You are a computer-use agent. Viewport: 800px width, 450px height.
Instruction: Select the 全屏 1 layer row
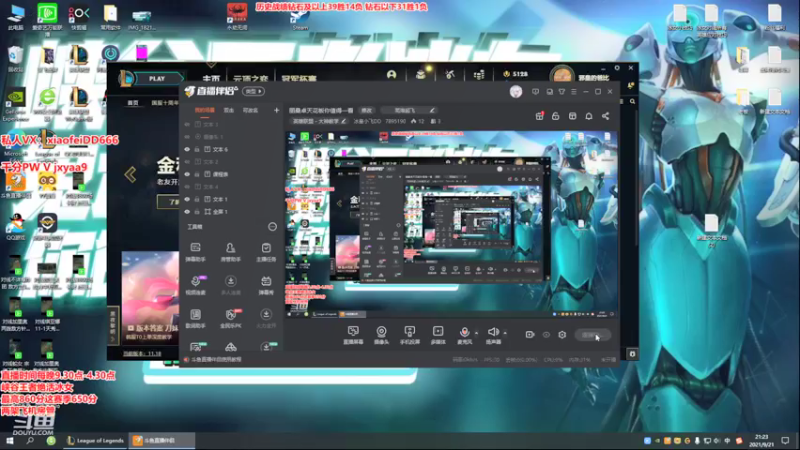[231, 211]
